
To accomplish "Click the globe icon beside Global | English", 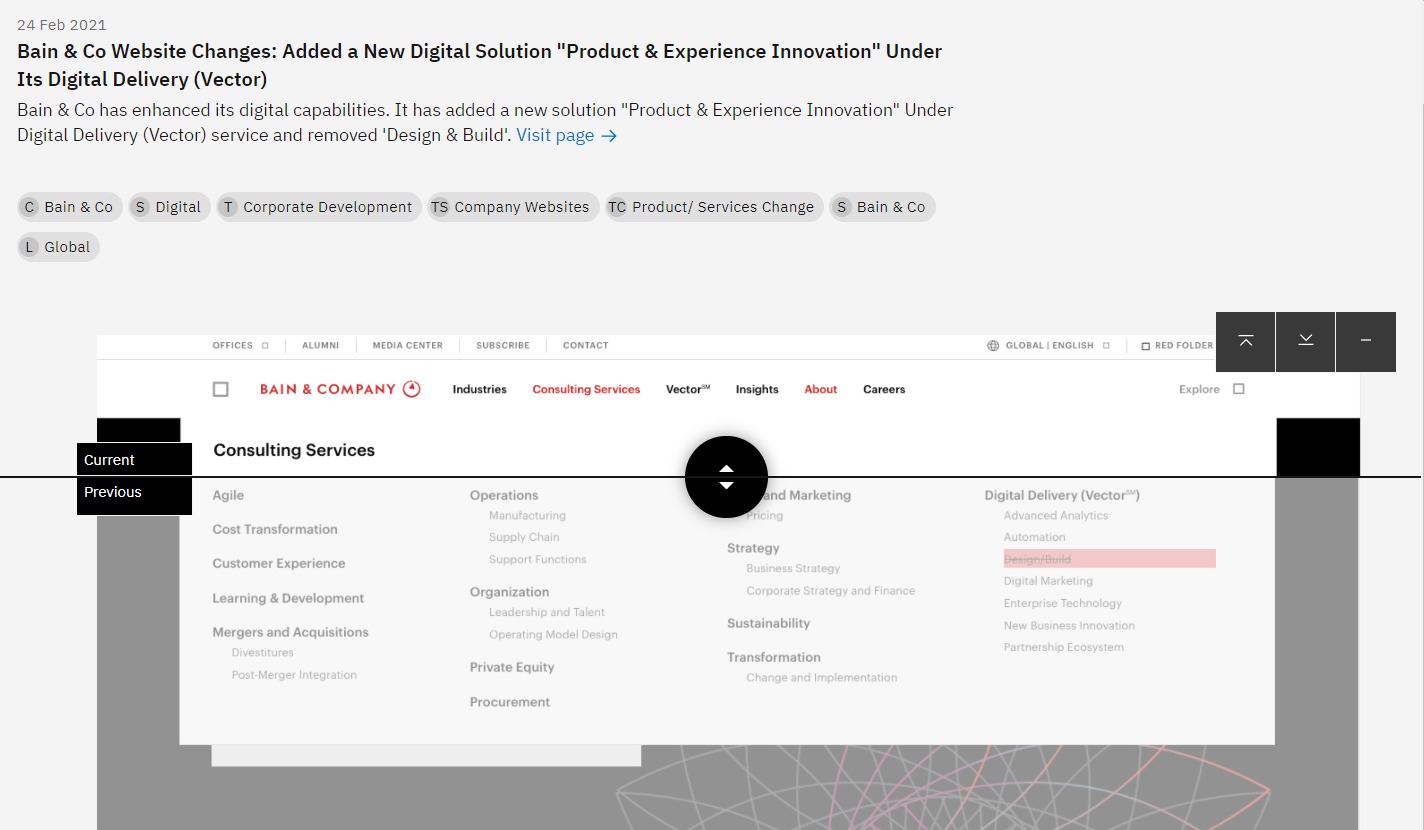I will (x=993, y=345).
